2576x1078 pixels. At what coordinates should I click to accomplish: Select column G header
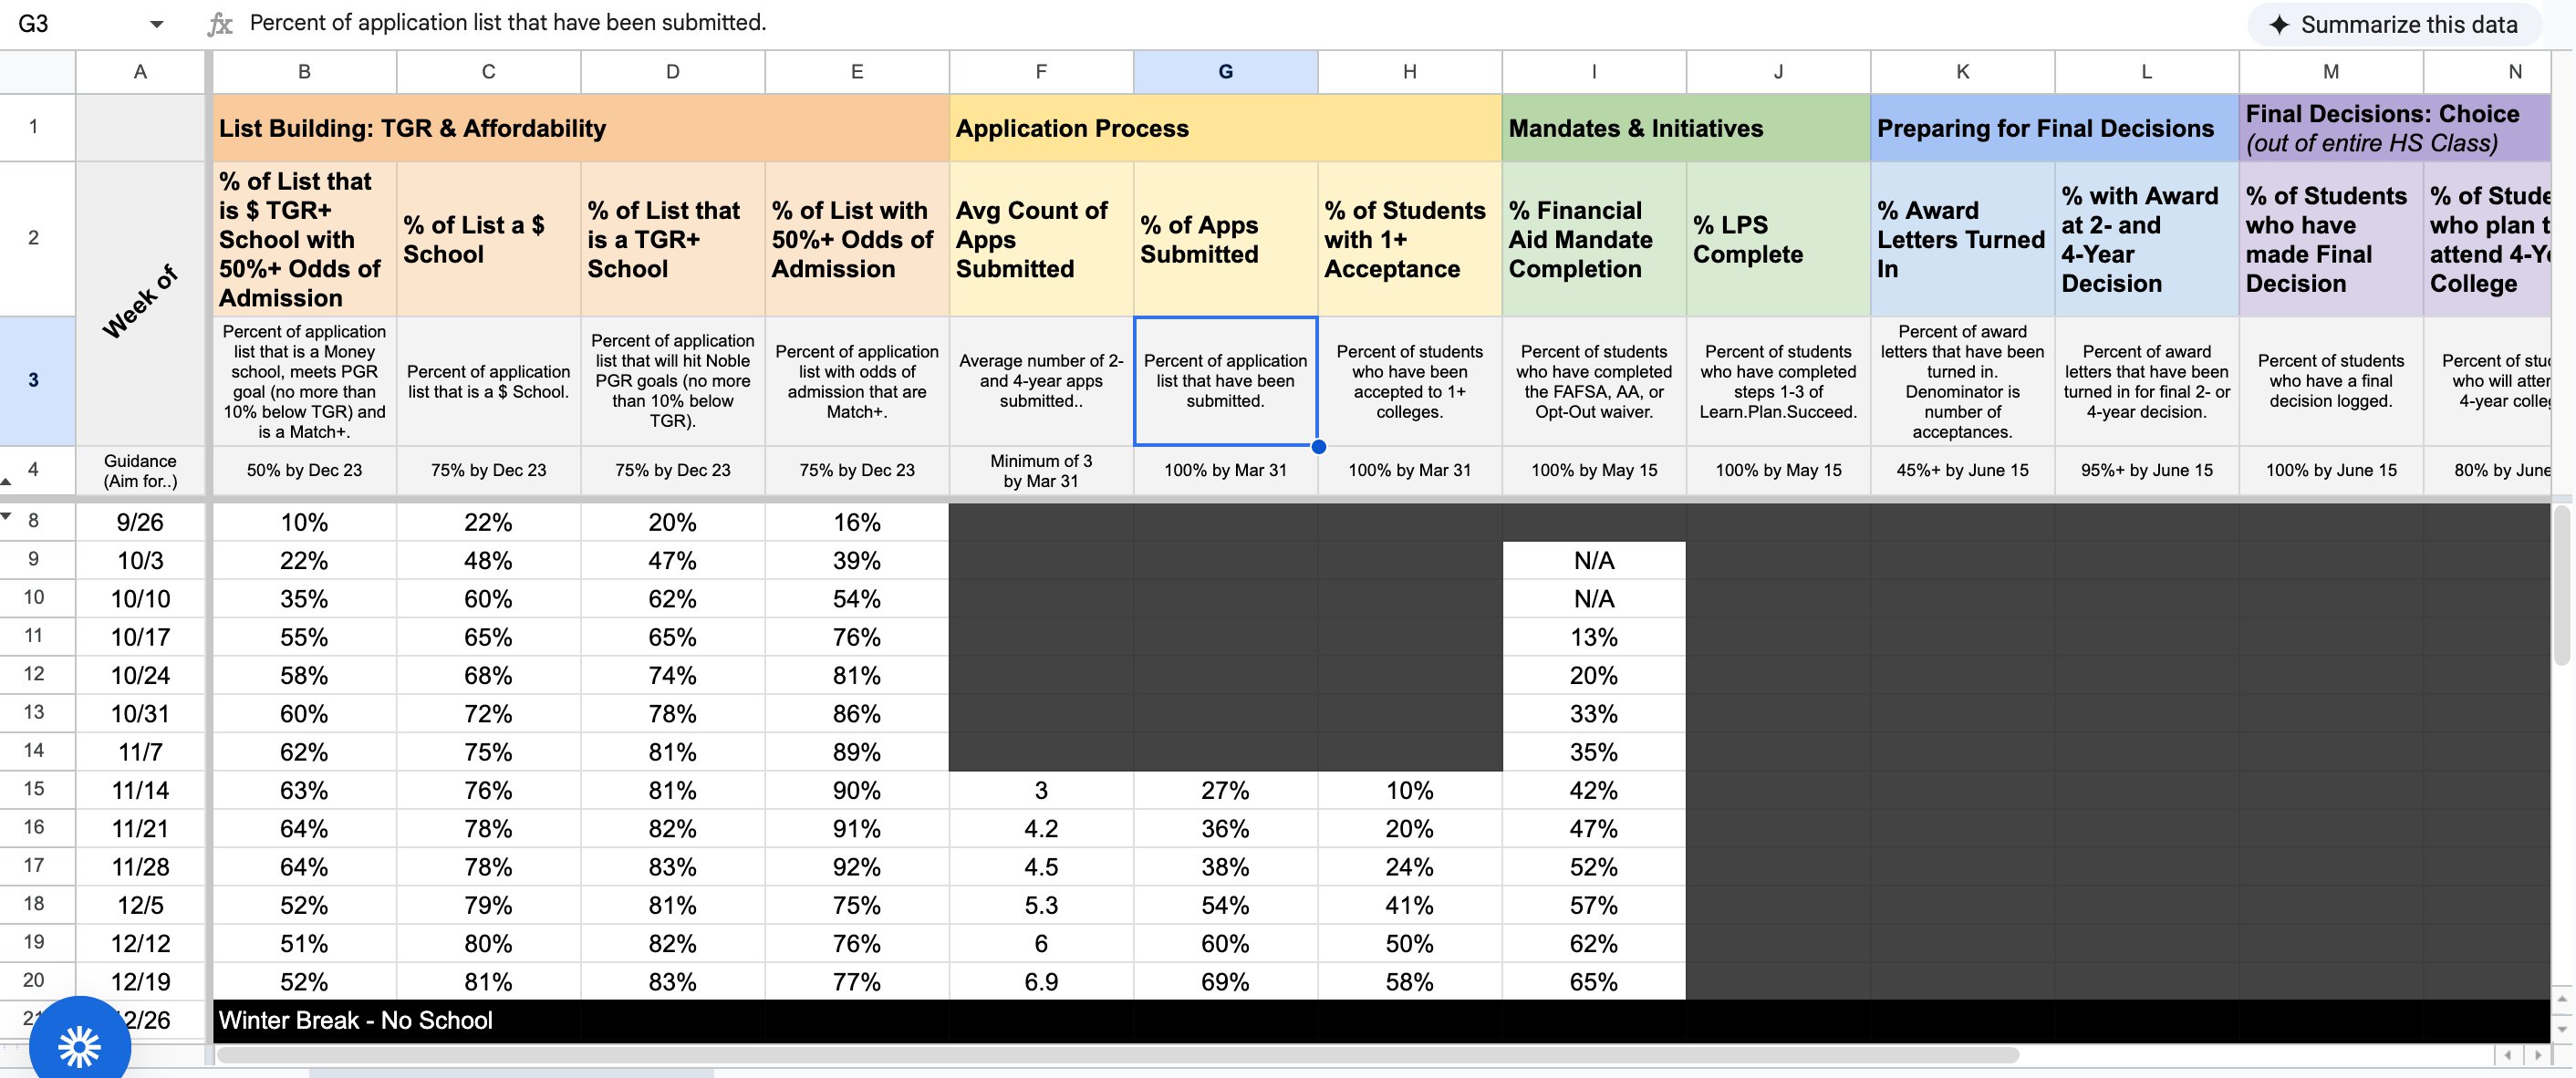point(1225,72)
